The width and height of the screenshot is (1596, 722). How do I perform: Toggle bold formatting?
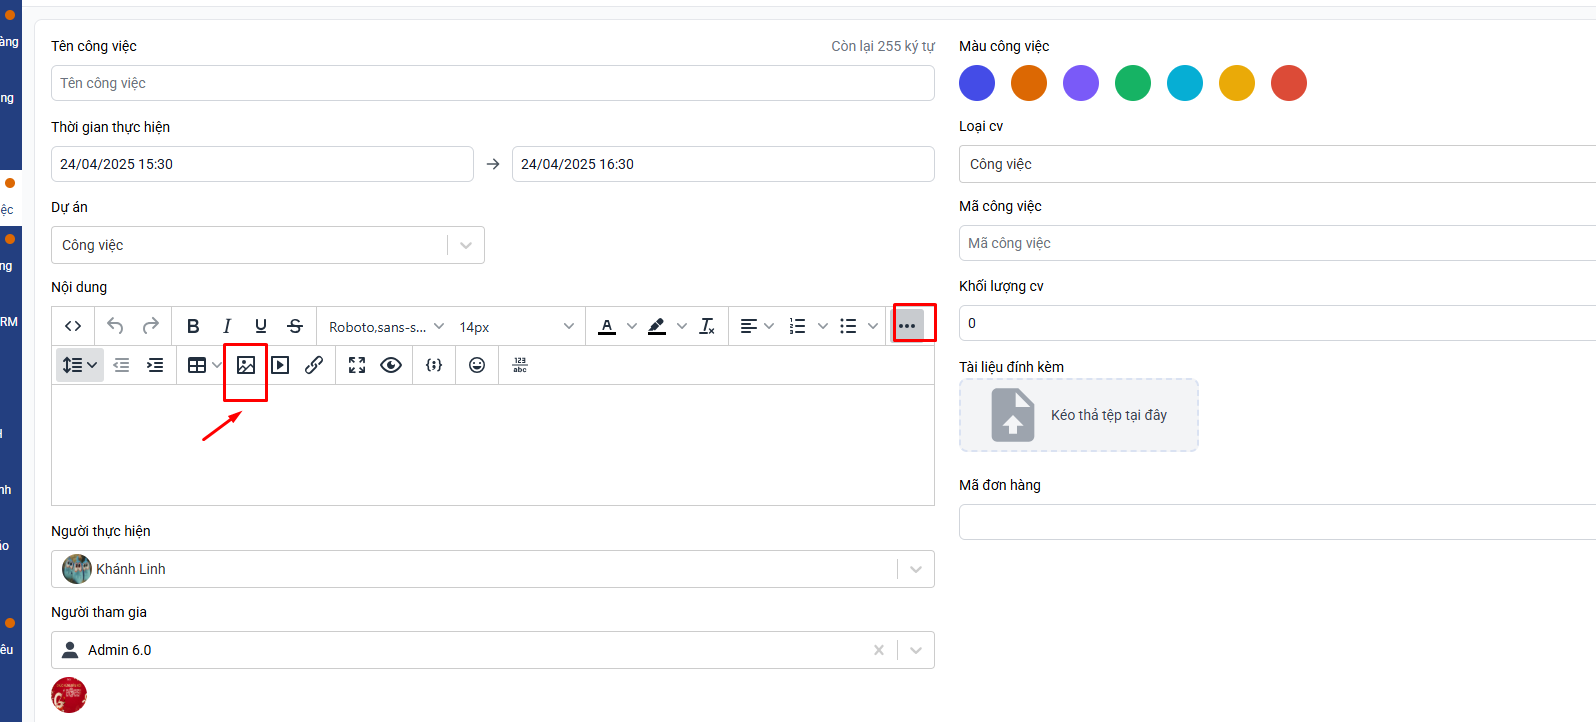(x=193, y=326)
